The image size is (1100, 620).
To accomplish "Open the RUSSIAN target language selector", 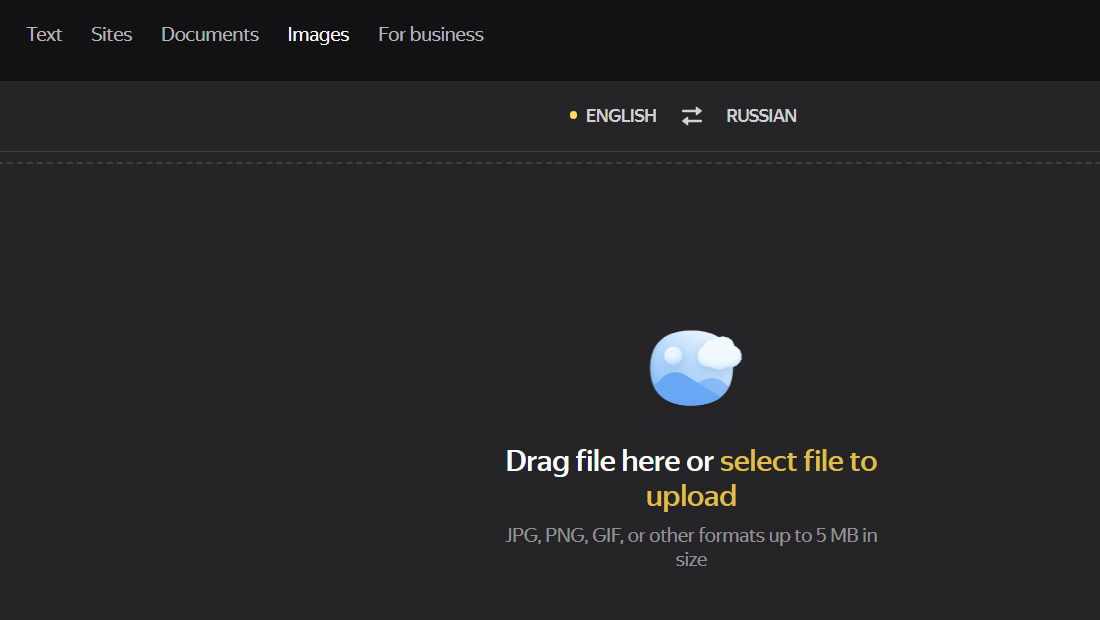I will coord(761,116).
